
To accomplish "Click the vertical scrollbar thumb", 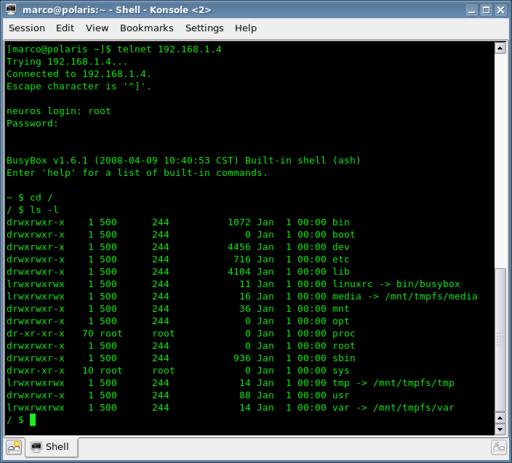I will (500, 339).
